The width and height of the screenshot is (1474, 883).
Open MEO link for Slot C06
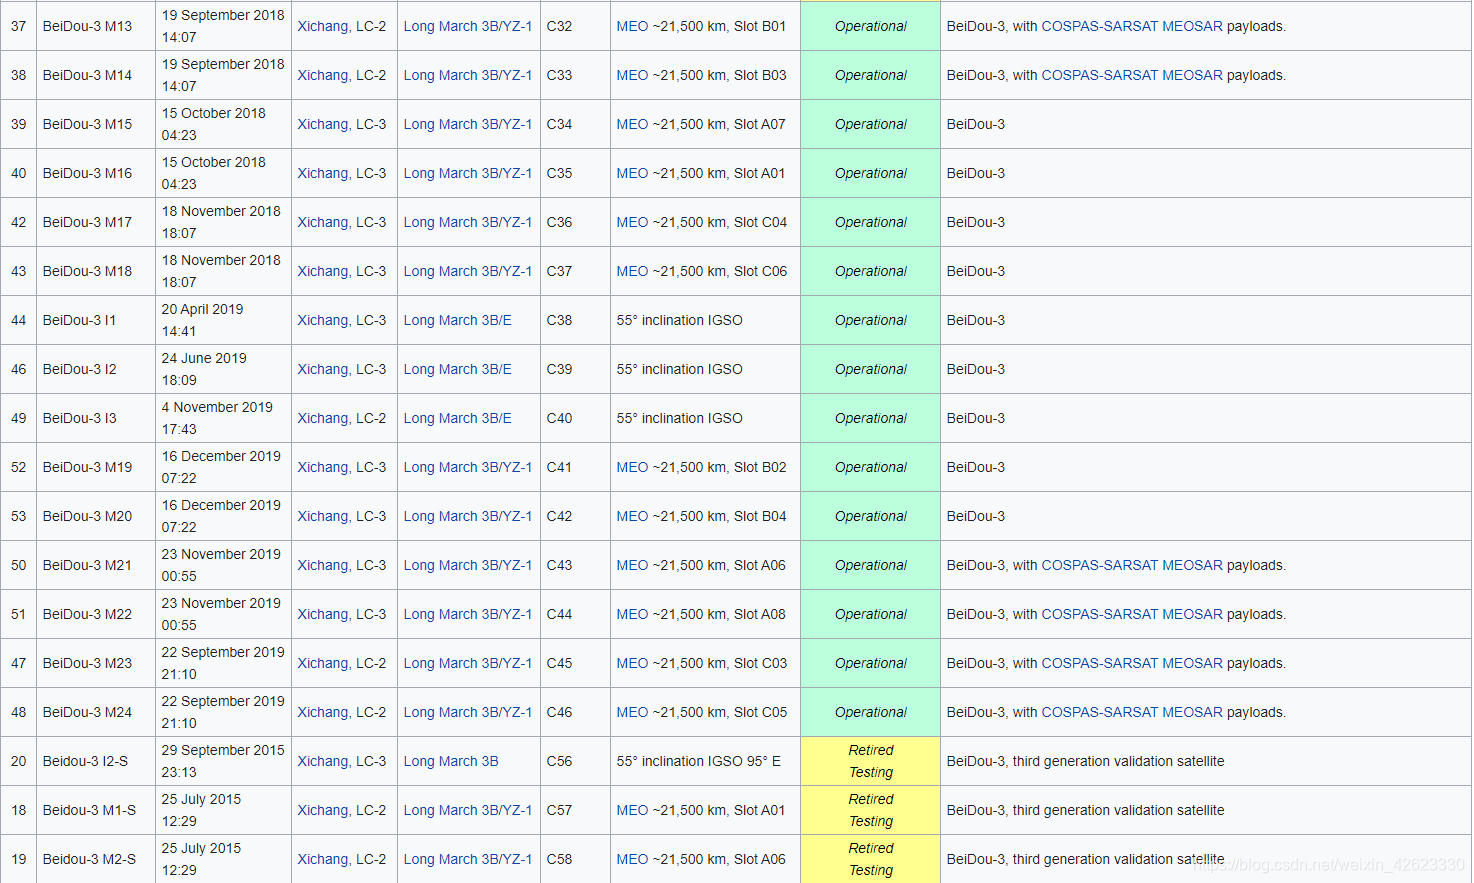coord(632,271)
